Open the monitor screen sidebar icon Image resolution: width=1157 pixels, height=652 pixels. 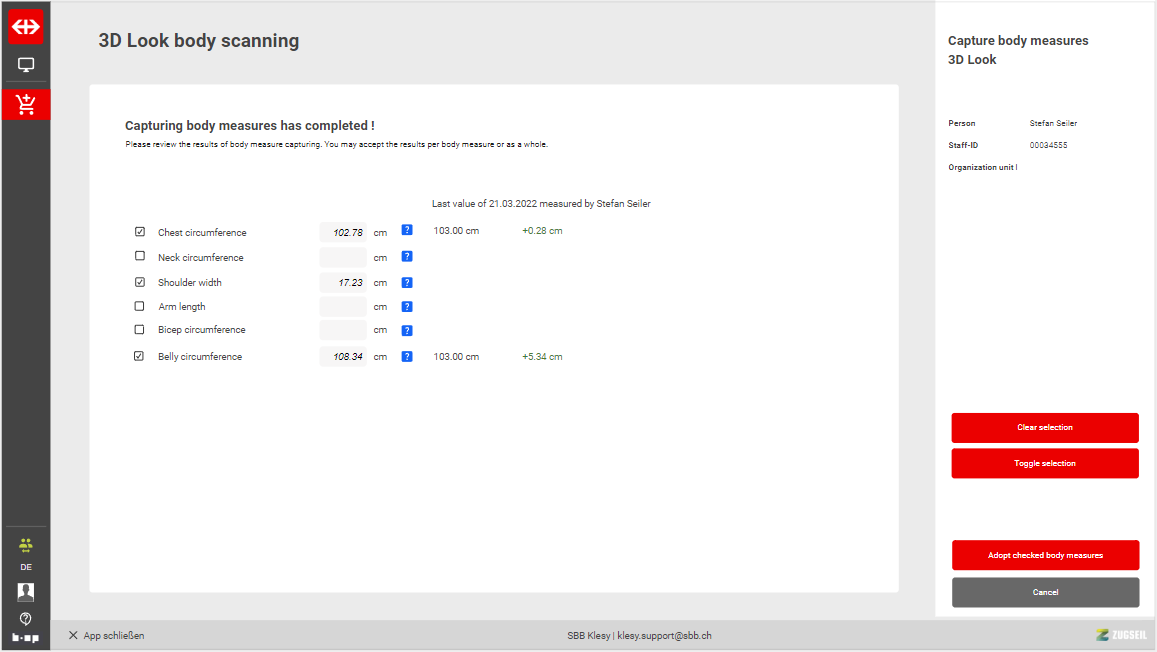26,65
